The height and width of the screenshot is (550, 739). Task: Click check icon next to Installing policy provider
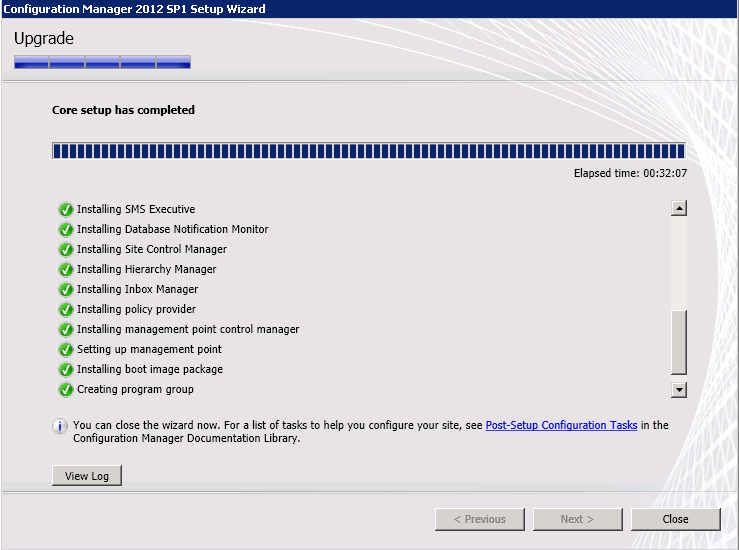pos(66,310)
